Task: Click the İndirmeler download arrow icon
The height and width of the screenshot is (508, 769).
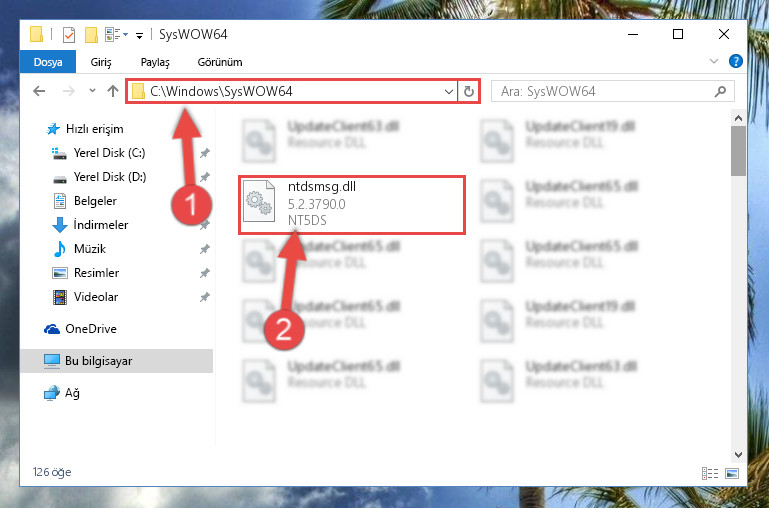Action: coord(59,225)
